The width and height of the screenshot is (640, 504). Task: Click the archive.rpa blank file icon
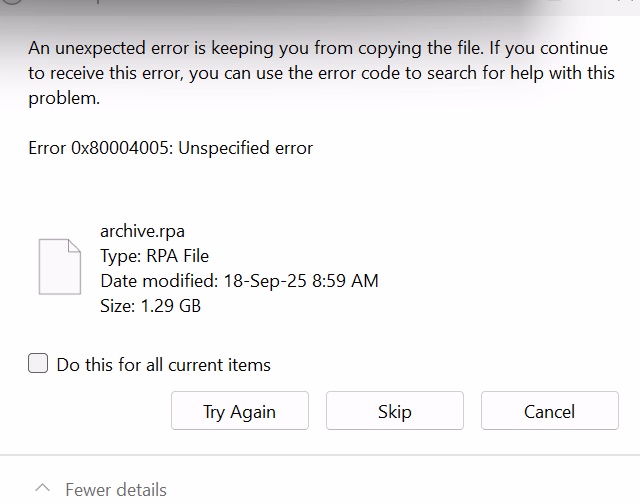click(59, 266)
